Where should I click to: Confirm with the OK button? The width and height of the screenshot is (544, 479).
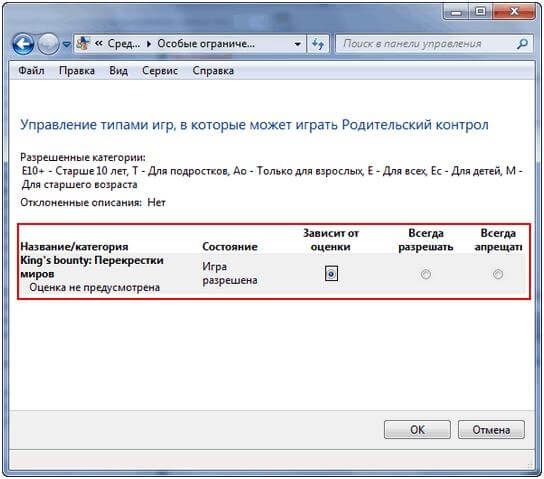[417, 430]
